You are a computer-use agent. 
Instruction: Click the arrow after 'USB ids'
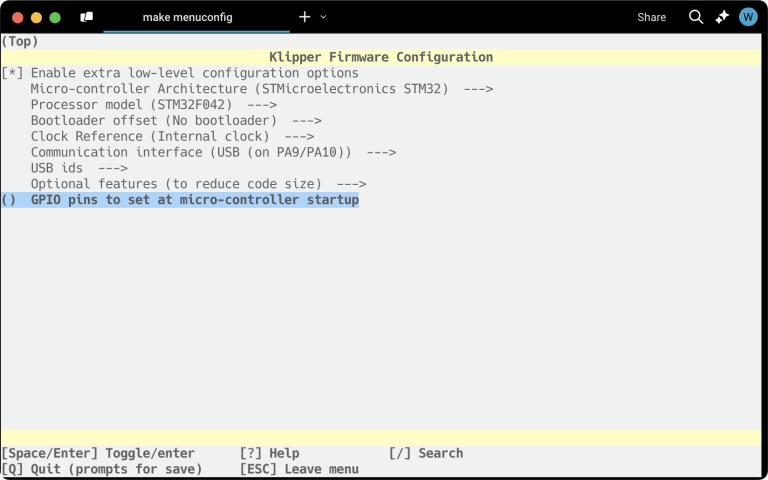coord(113,168)
